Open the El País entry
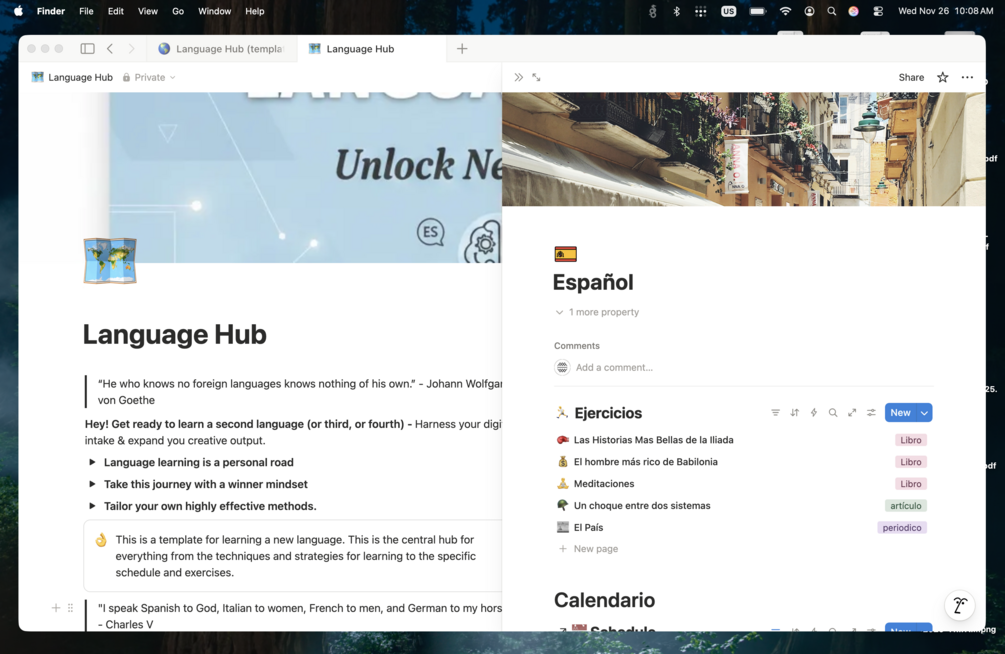Image resolution: width=1005 pixels, height=654 pixels. click(x=588, y=527)
